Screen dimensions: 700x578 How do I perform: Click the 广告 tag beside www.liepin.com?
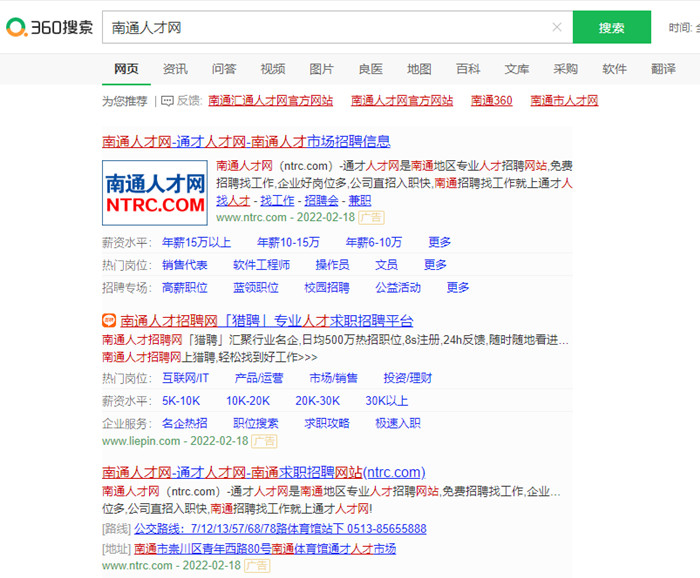[264, 441]
